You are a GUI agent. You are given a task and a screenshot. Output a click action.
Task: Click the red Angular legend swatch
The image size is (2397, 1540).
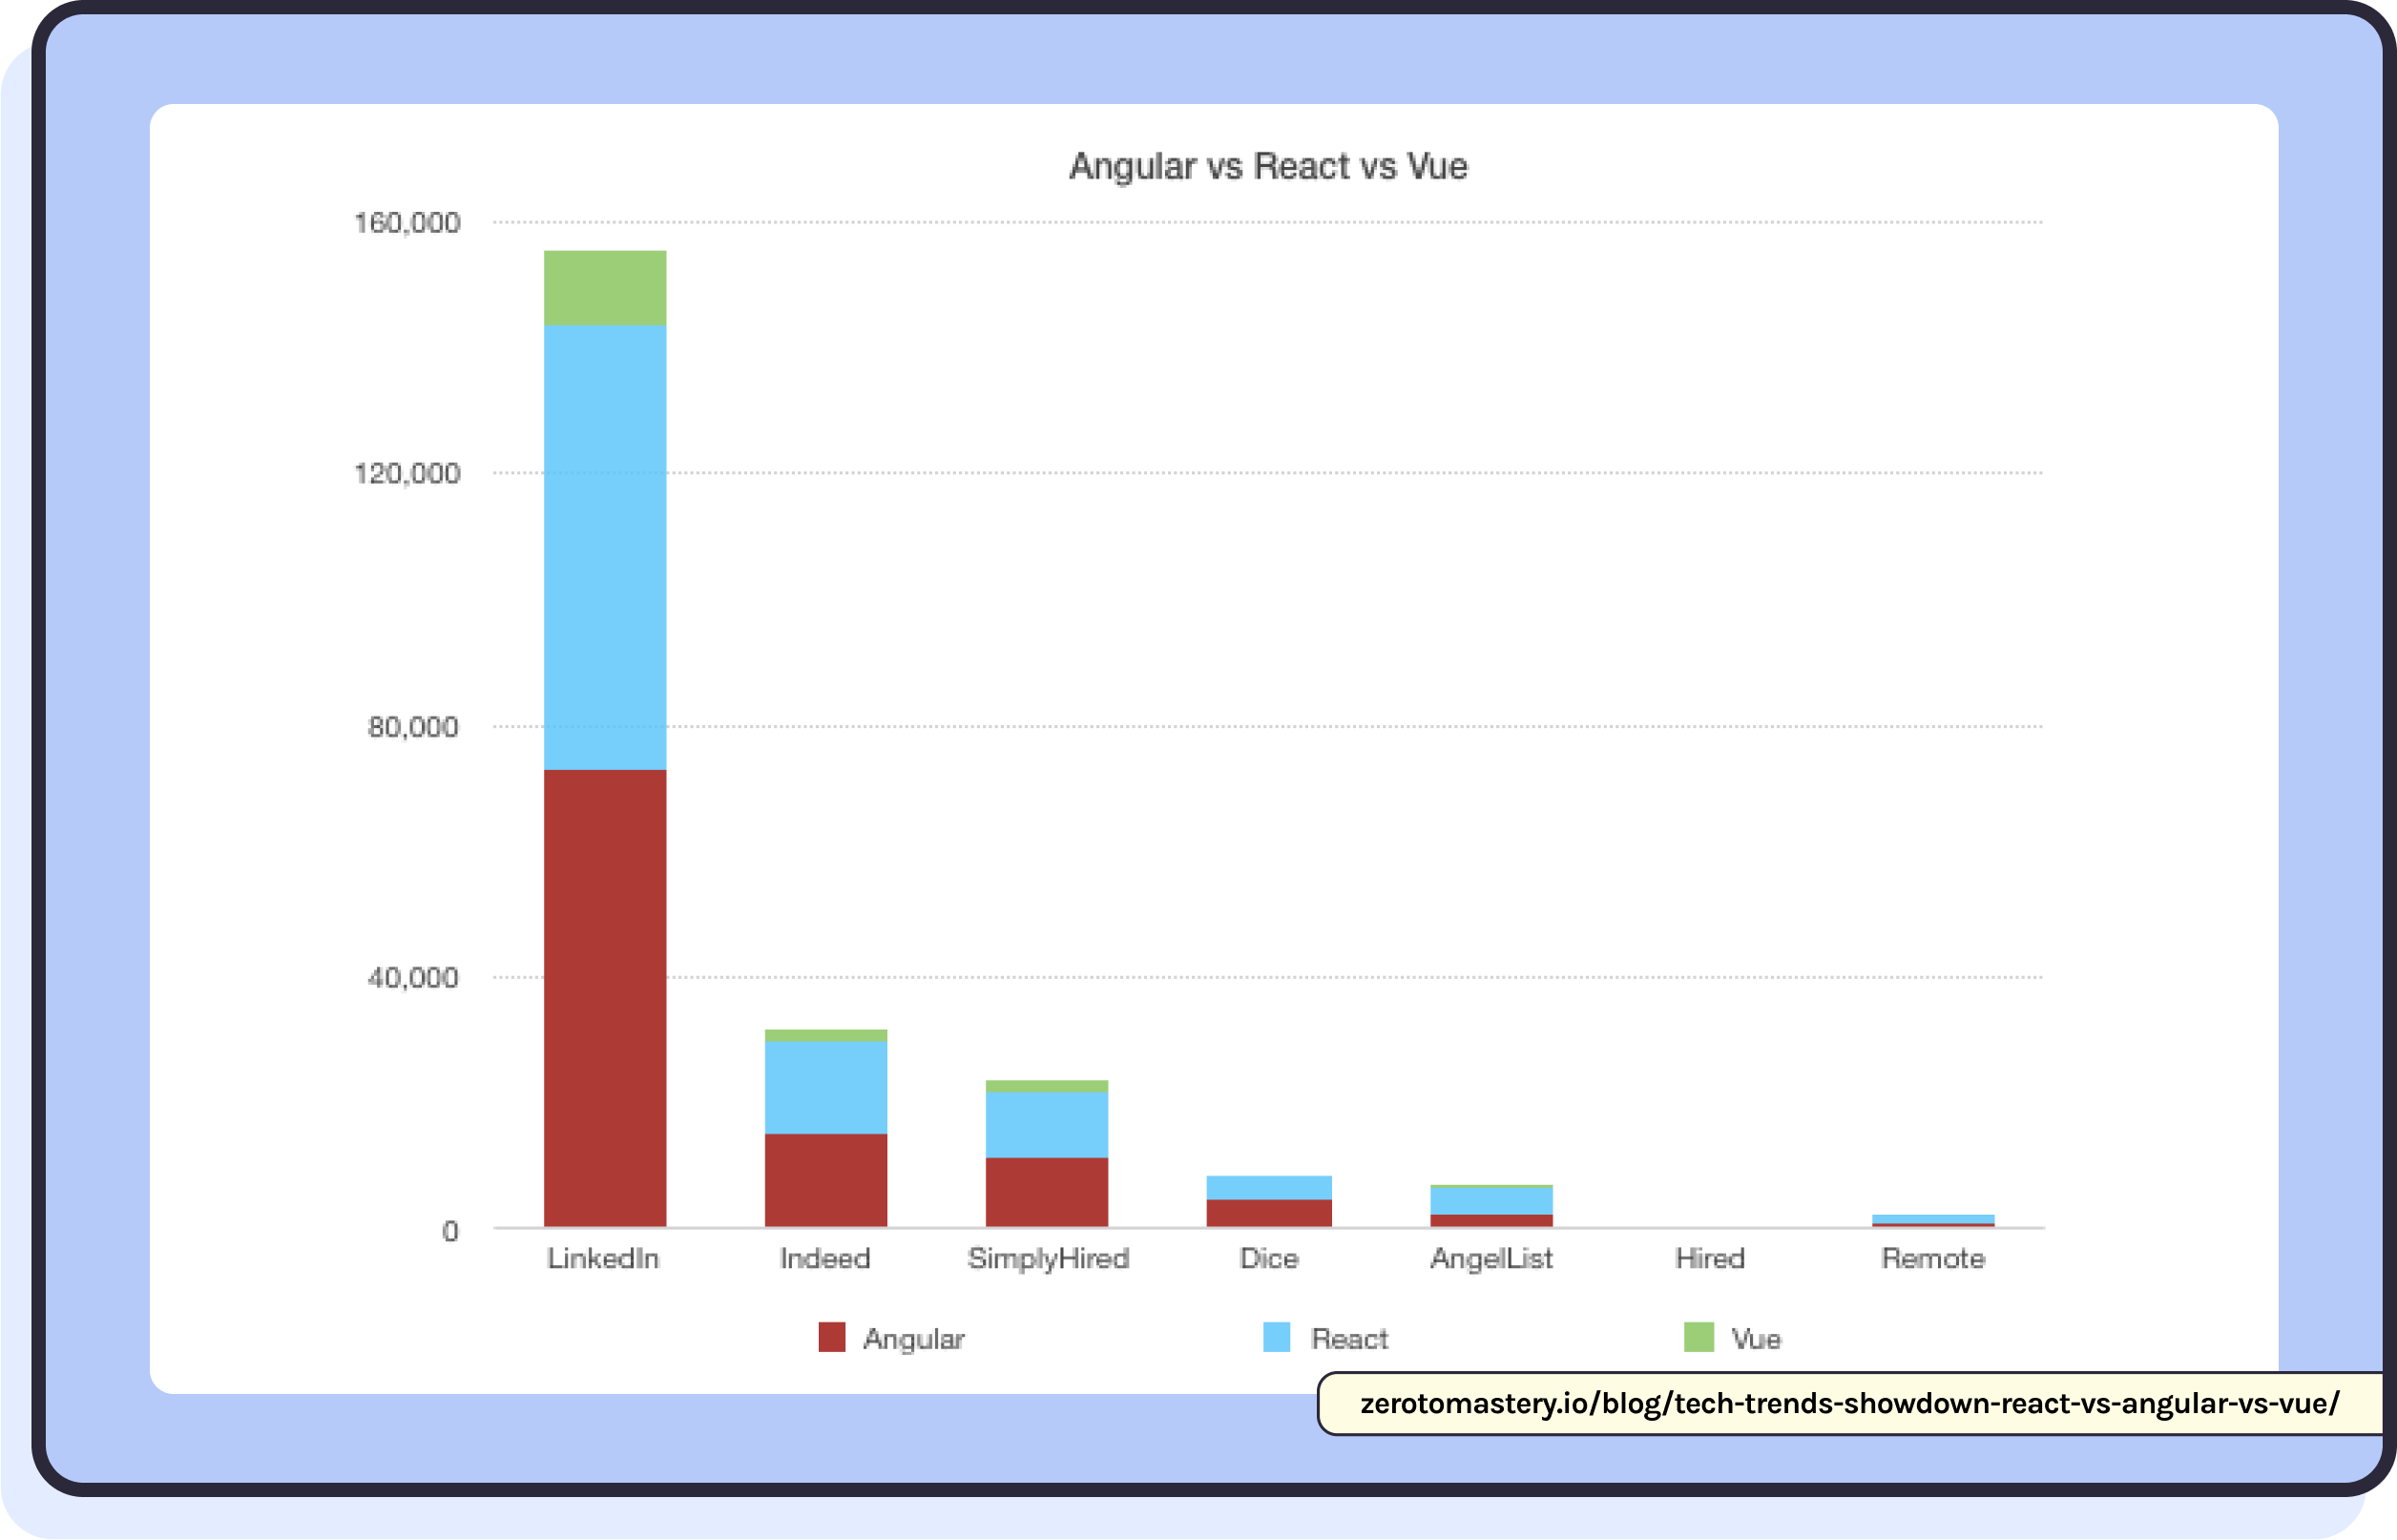tap(831, 1337)
